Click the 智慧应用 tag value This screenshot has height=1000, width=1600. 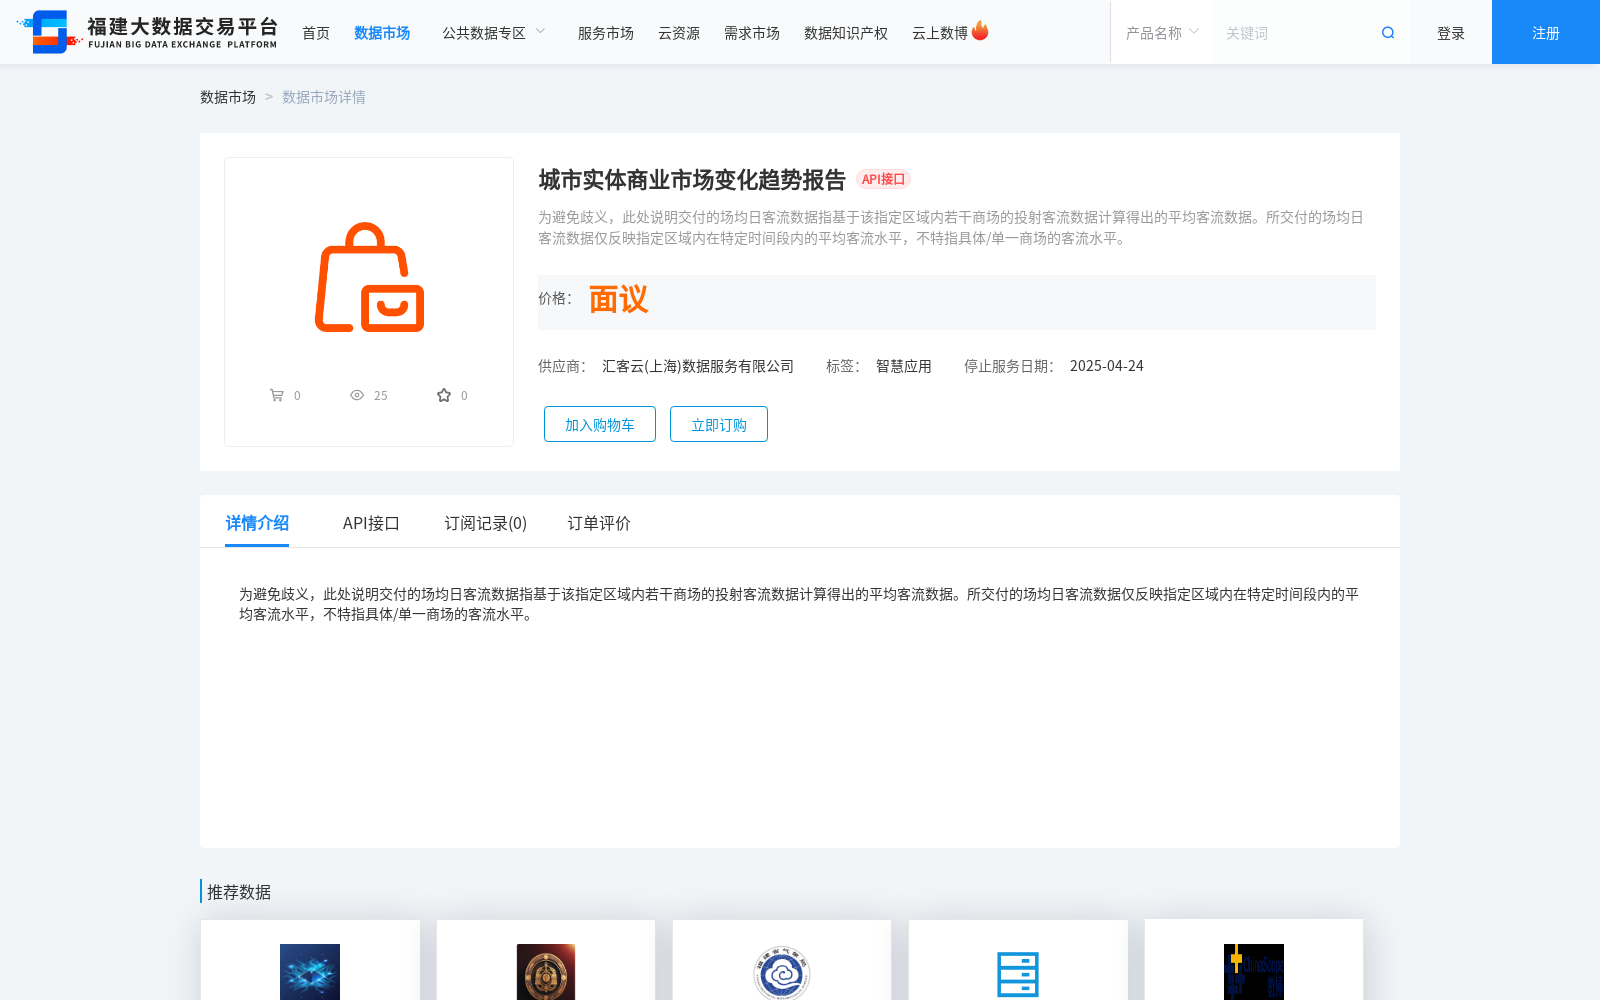[x=904, y=366]
